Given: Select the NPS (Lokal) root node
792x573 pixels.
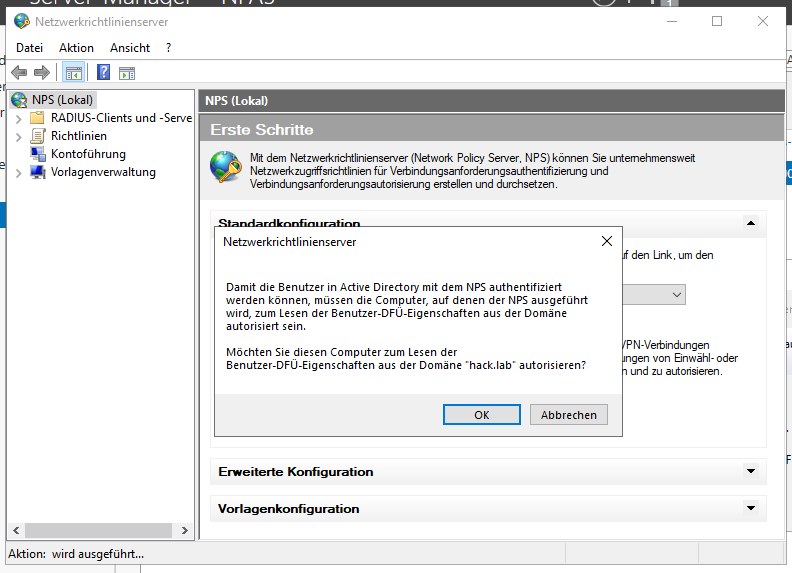Looking at the screenshot, I should click(61, 100).
